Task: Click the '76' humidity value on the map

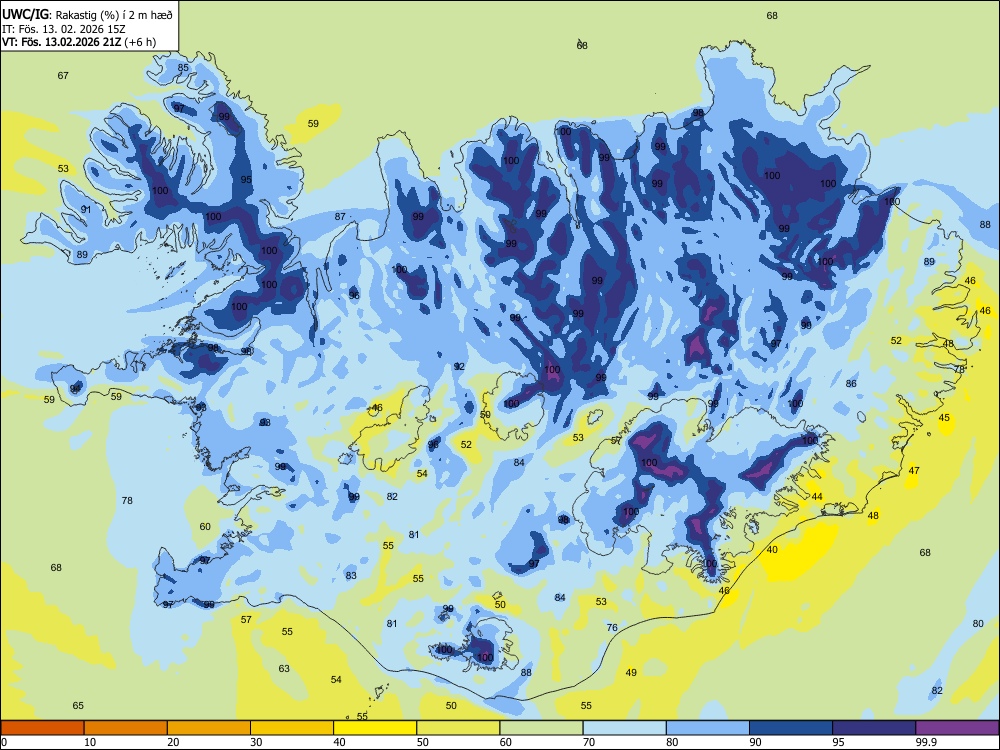Action: (612, 628)
